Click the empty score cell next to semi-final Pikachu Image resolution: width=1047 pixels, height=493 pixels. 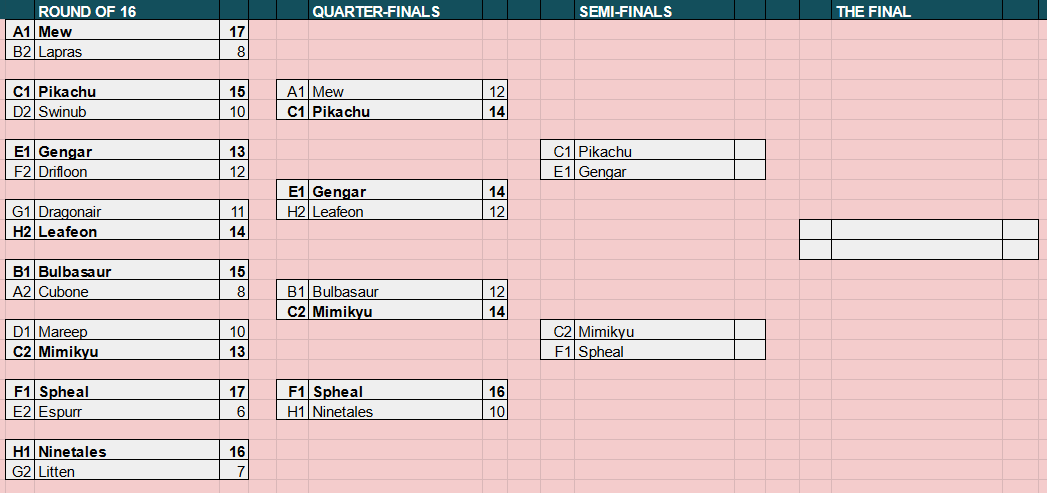(x=750, y=150)
